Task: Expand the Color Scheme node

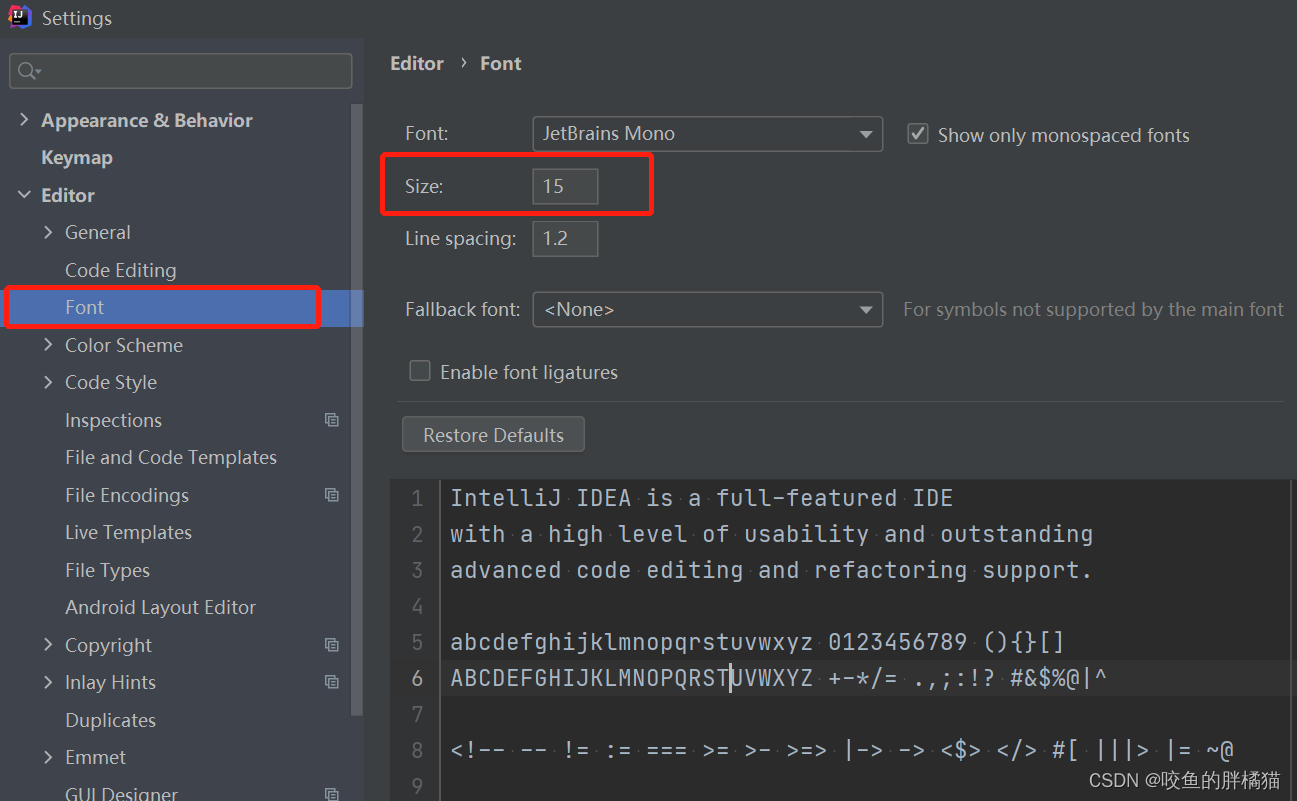Action: (48, 345)
